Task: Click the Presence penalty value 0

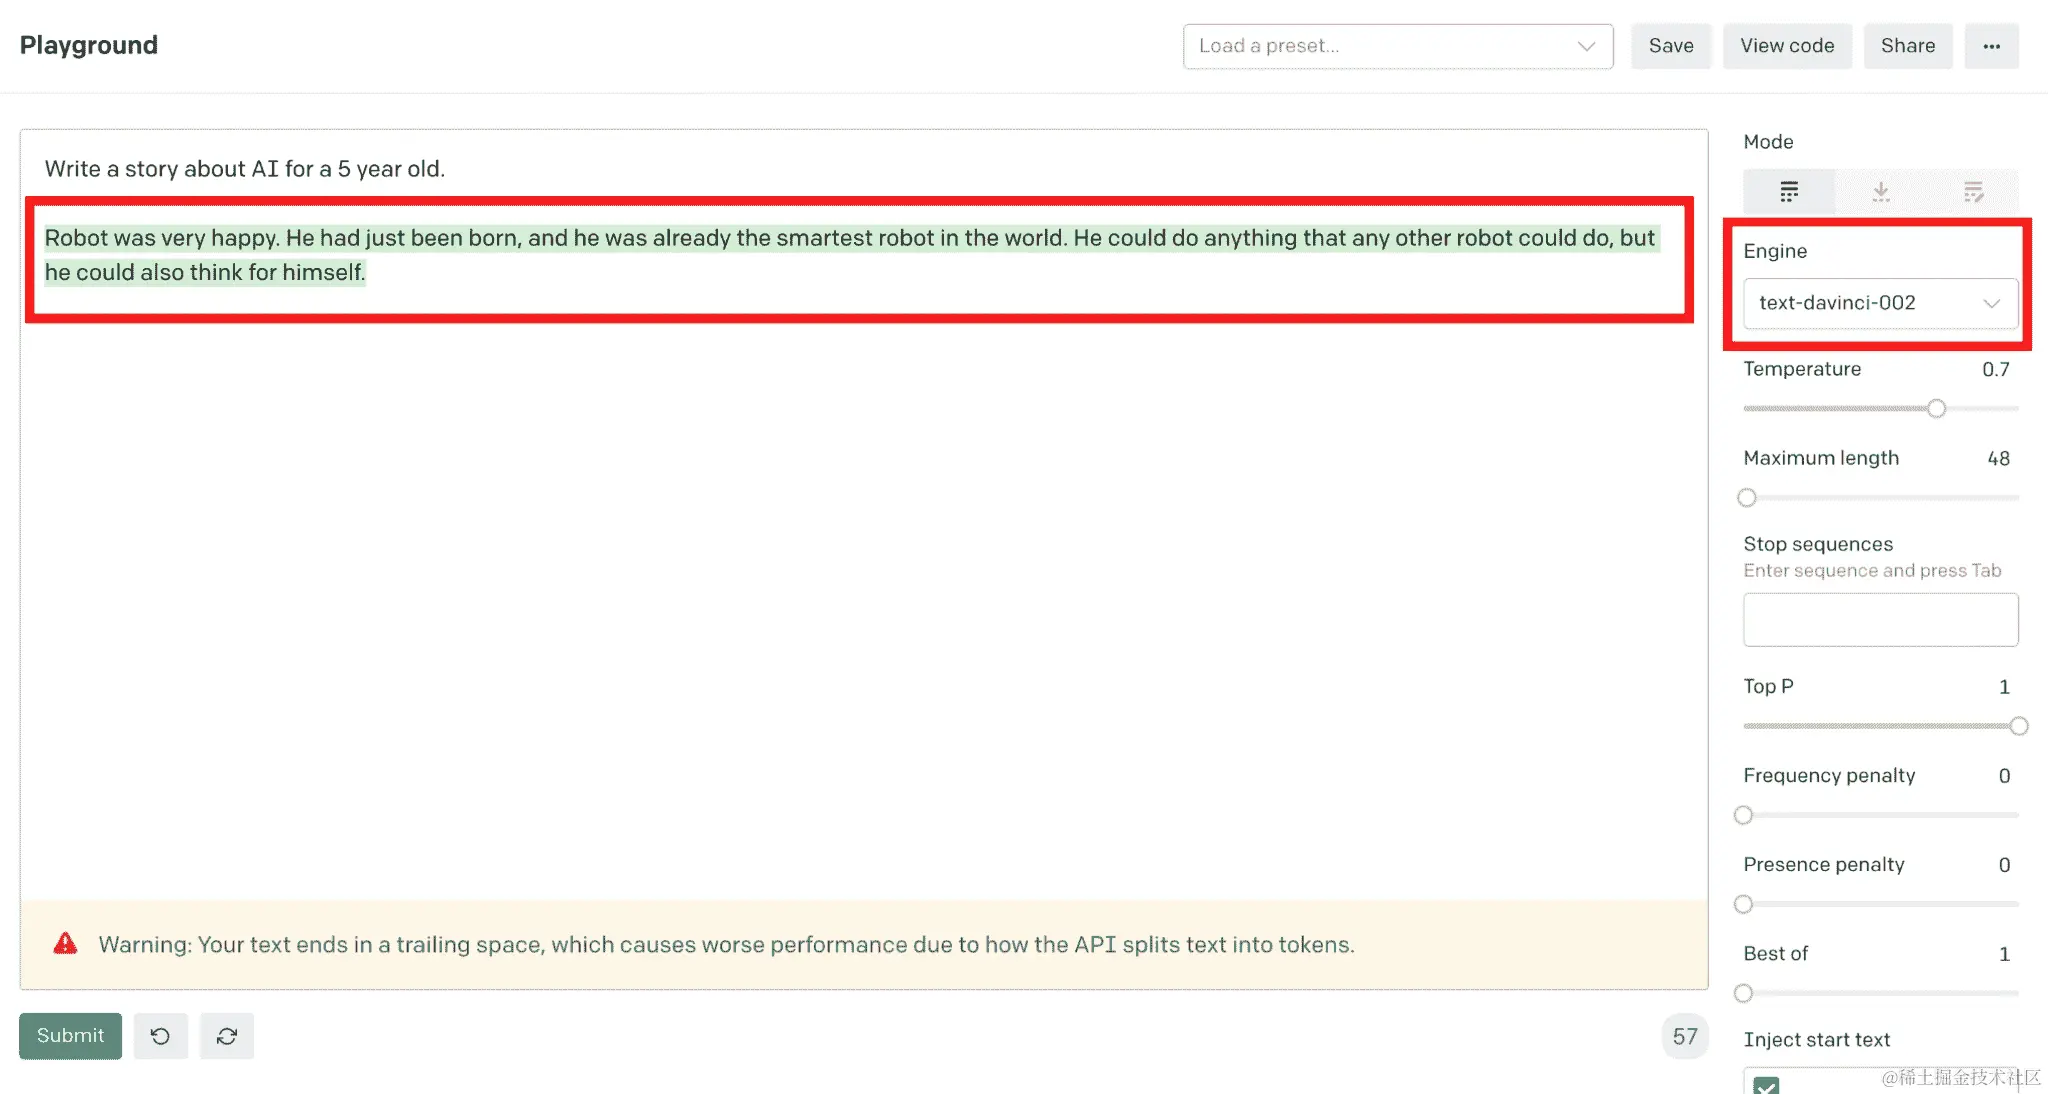Action: 2004,865
